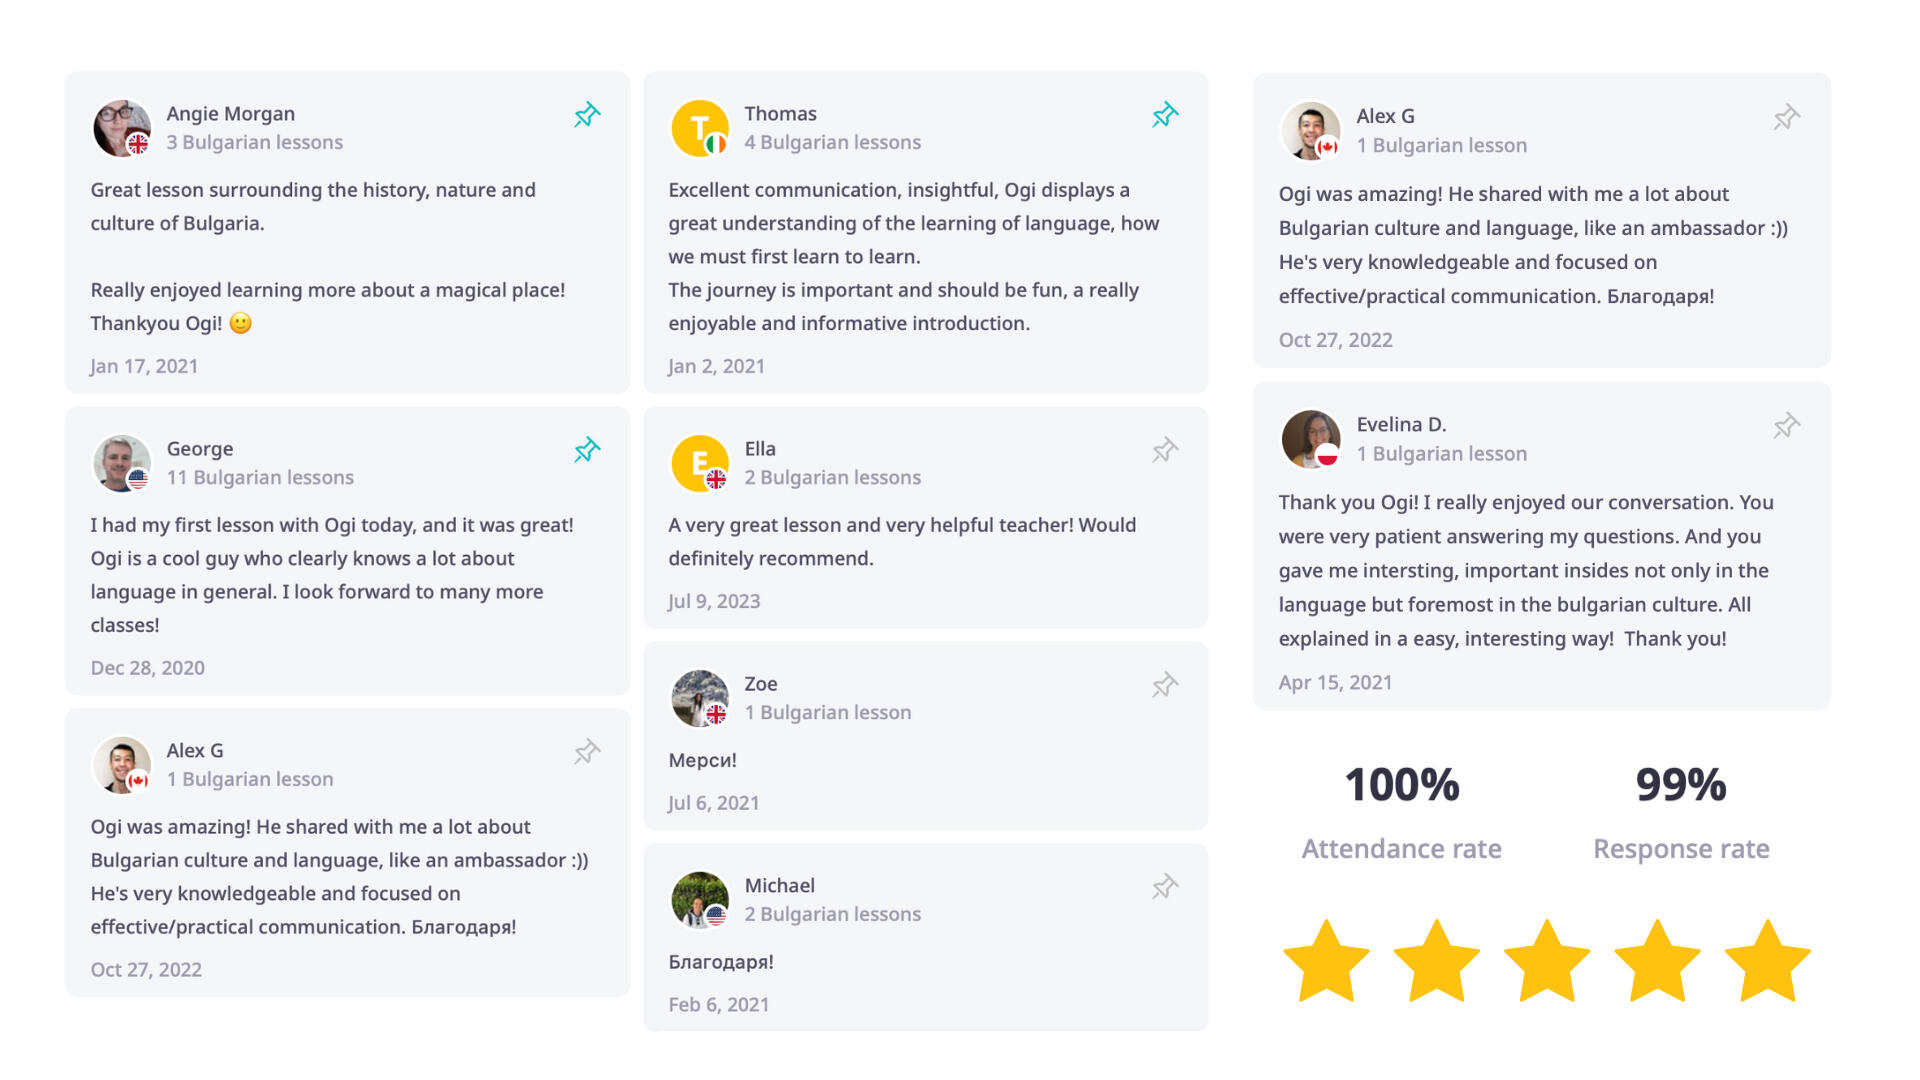Unpin Angie Morgan's review
Image resolution: width=1920 pixels, height=1080 pixels.
(x=587, y=115)
